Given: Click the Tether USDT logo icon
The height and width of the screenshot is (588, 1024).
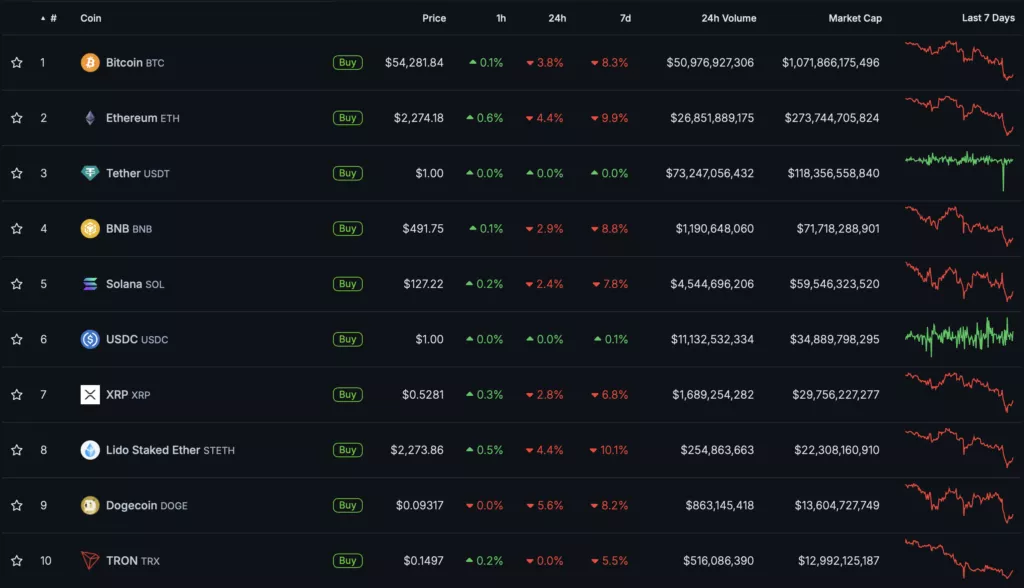Looking at the screenshot, I should coord(90,173).
